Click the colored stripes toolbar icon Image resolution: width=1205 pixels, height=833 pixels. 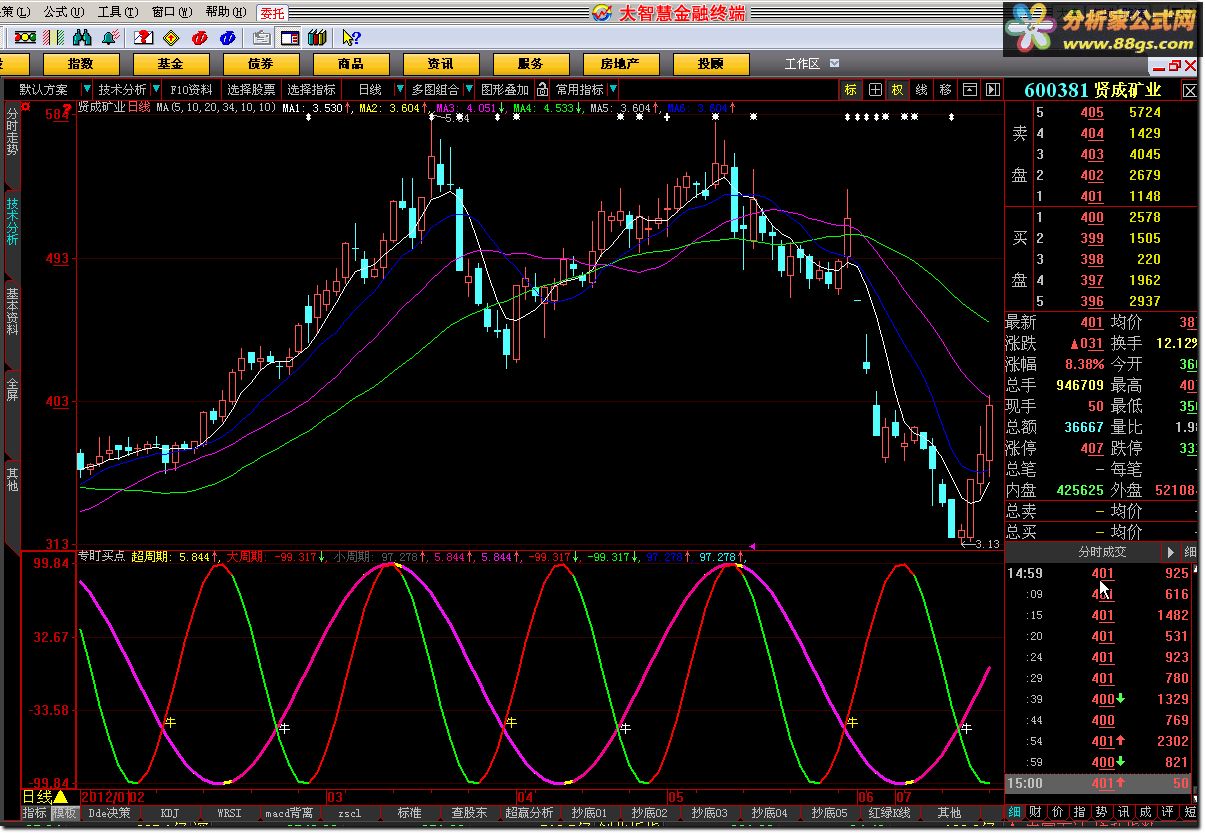(x=53, y=38)
